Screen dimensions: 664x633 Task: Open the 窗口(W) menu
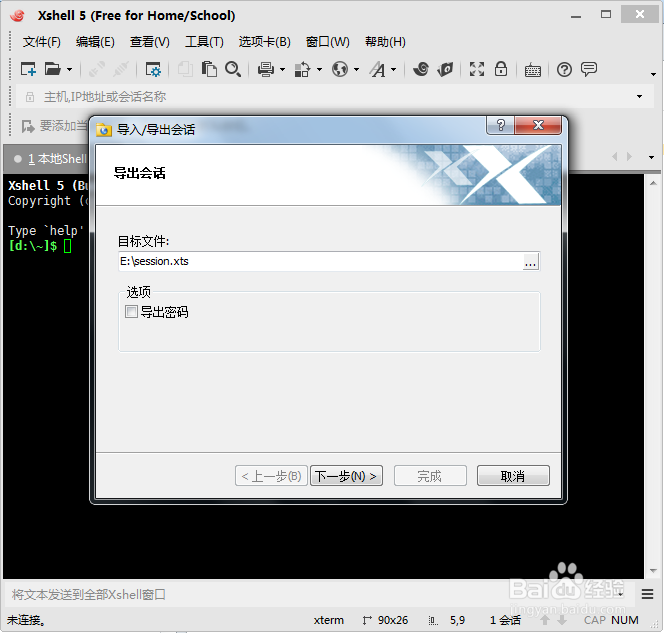tap(328, 42)
